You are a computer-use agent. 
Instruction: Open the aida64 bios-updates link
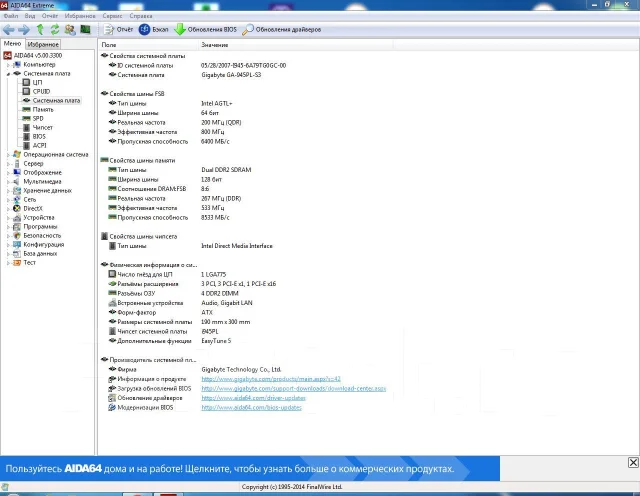click(x=251, y=407)
